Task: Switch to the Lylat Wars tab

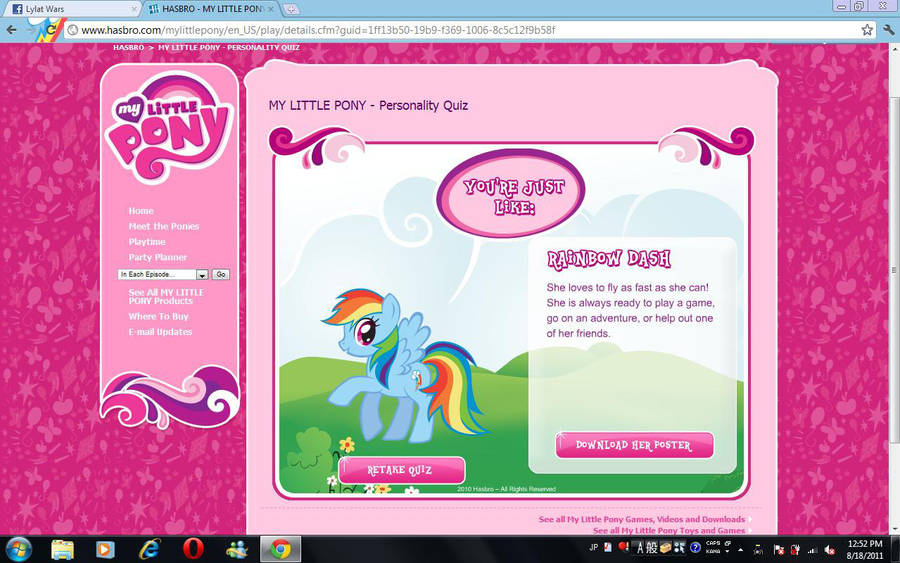Action: click(x=70, y=9)
